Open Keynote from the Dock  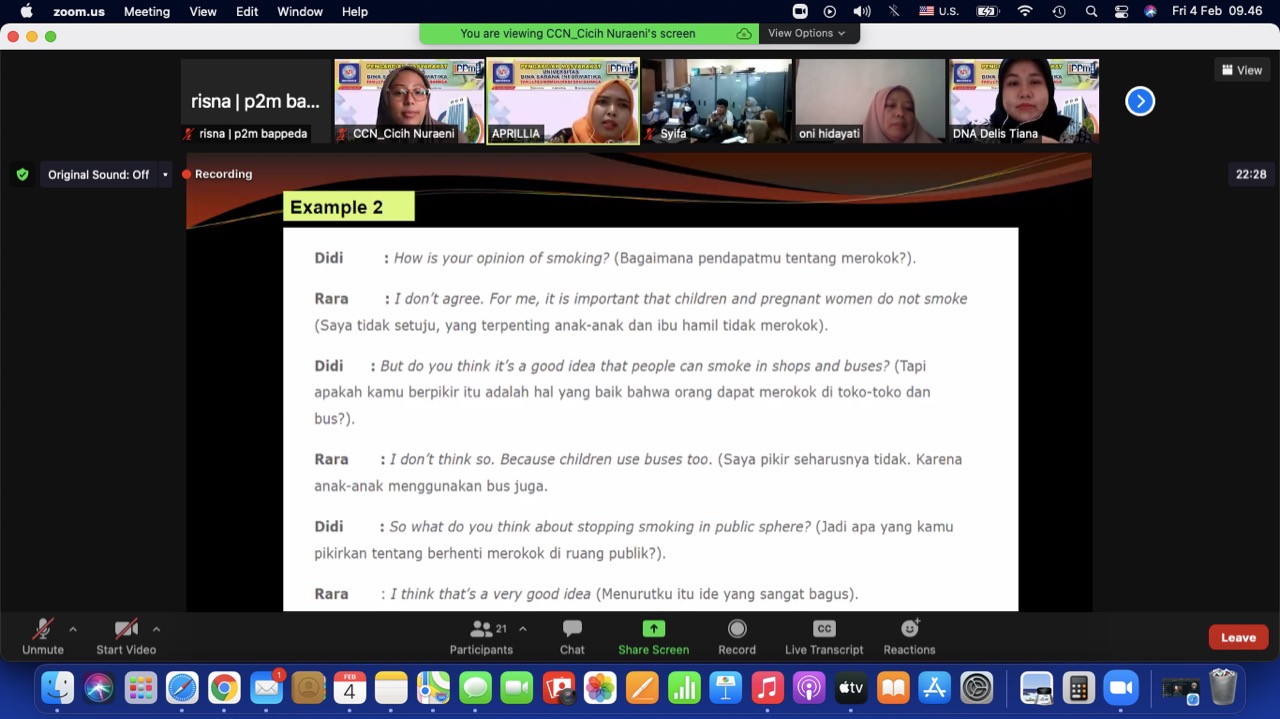tap(726, 687)
